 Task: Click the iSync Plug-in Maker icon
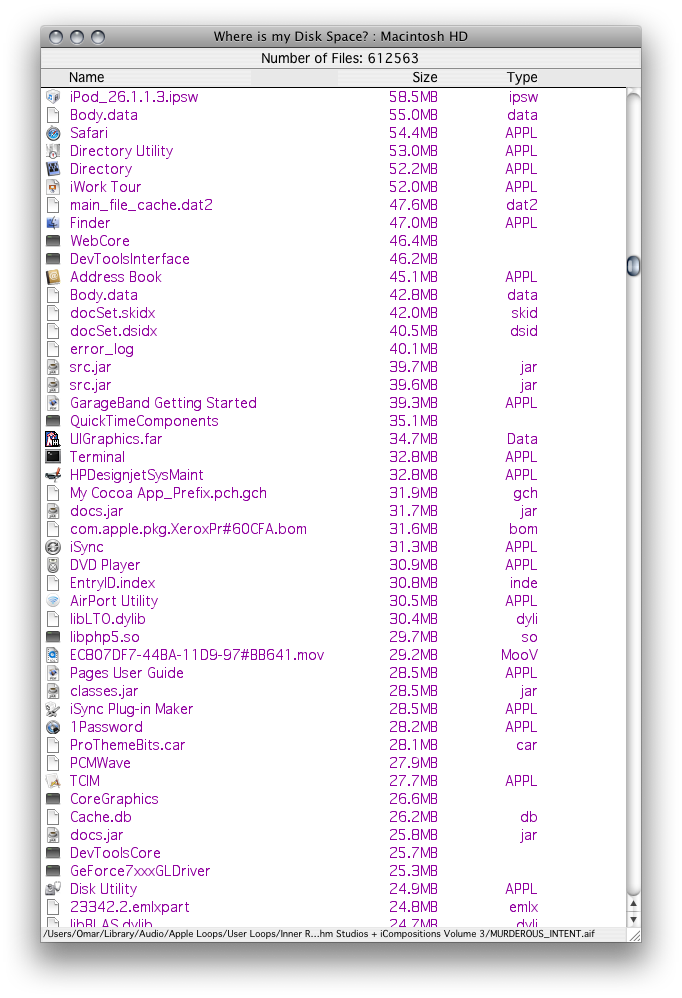53,709
